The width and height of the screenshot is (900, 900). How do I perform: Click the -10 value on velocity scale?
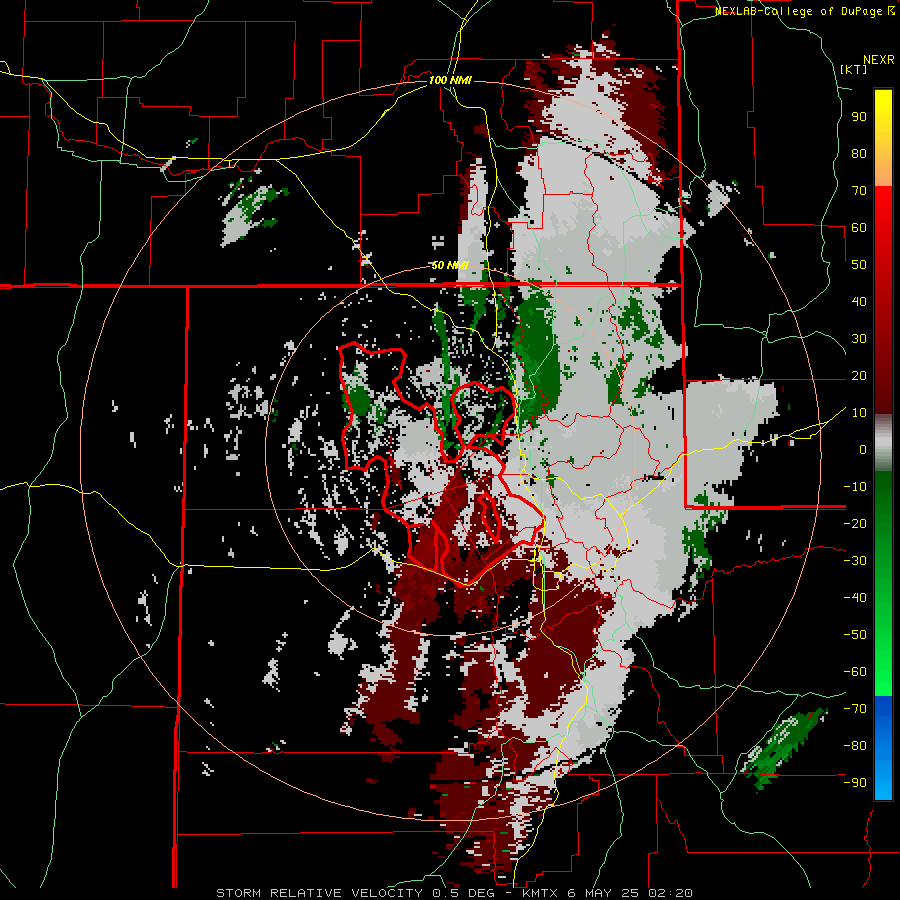[x=855, y=487]
